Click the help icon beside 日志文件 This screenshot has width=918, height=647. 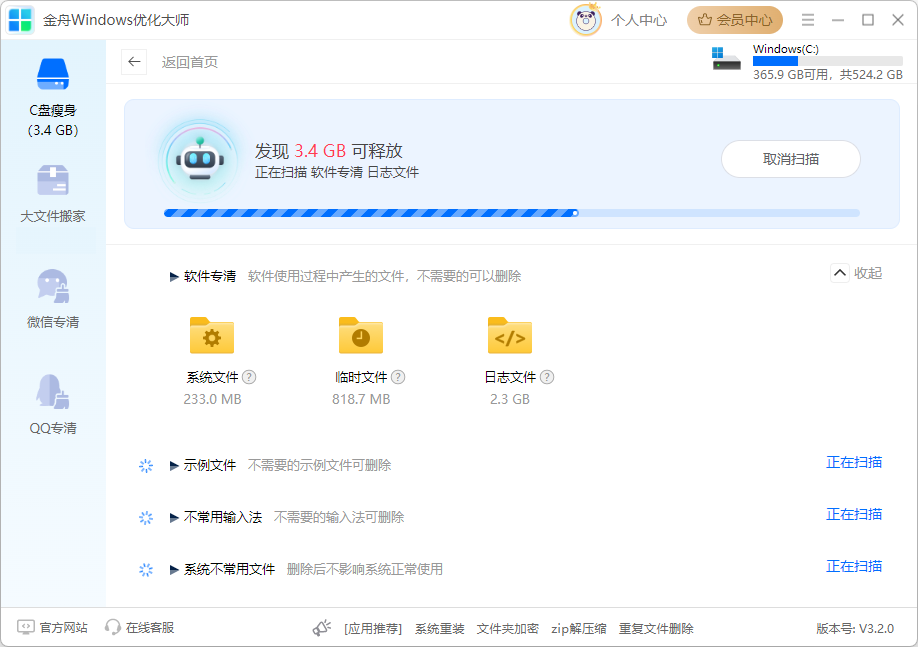(x=547, y=377)
